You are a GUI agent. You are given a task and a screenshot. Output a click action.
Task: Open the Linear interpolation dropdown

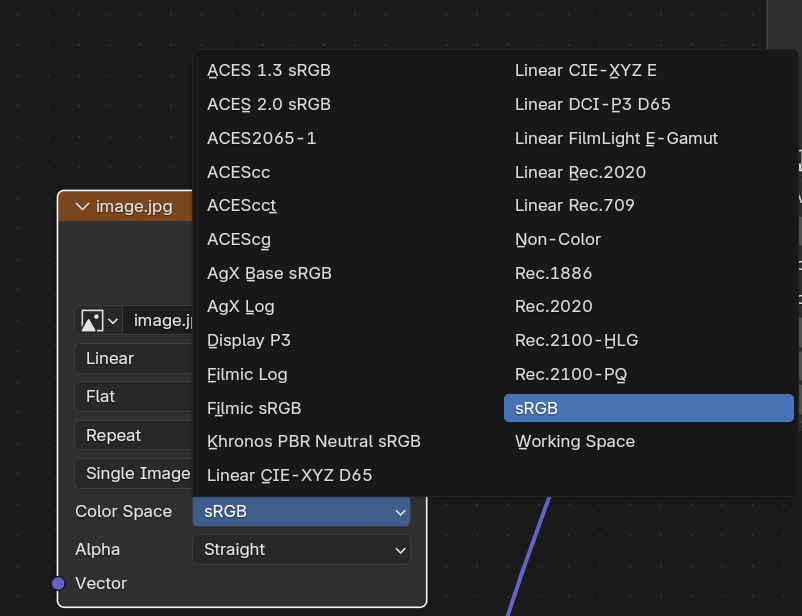coord(134,359)
